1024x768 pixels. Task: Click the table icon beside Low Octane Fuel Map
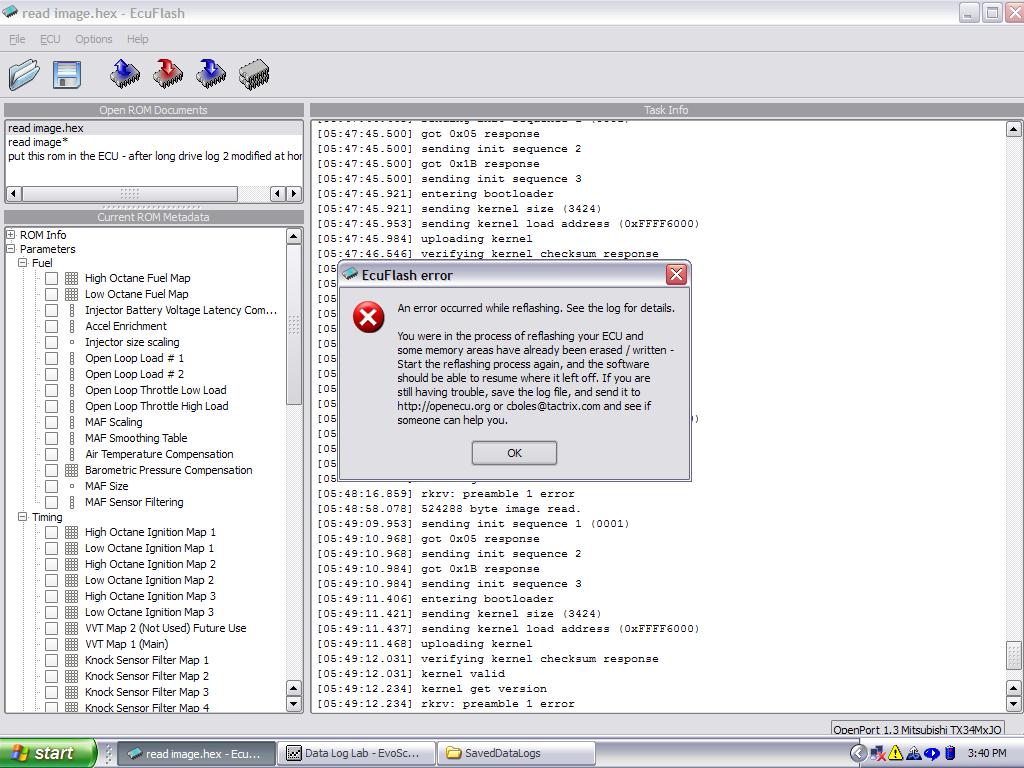coord(72,295)
